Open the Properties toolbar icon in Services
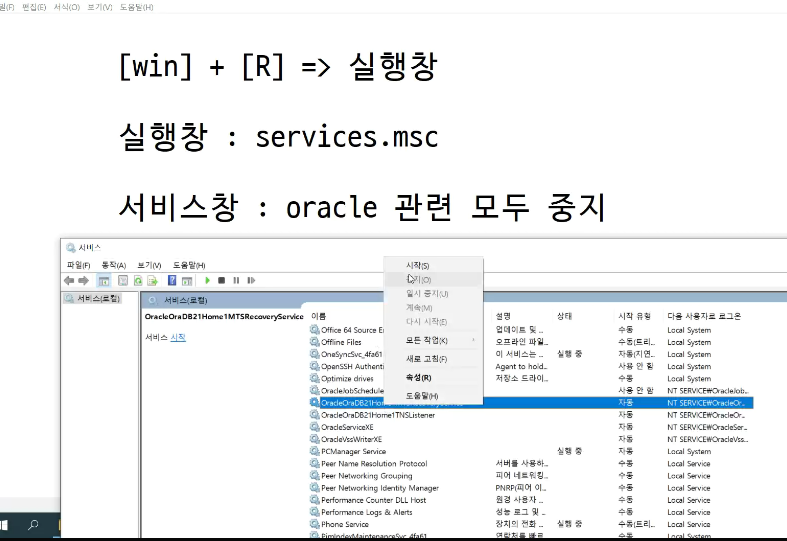787x541 pixels. (122, 281)
